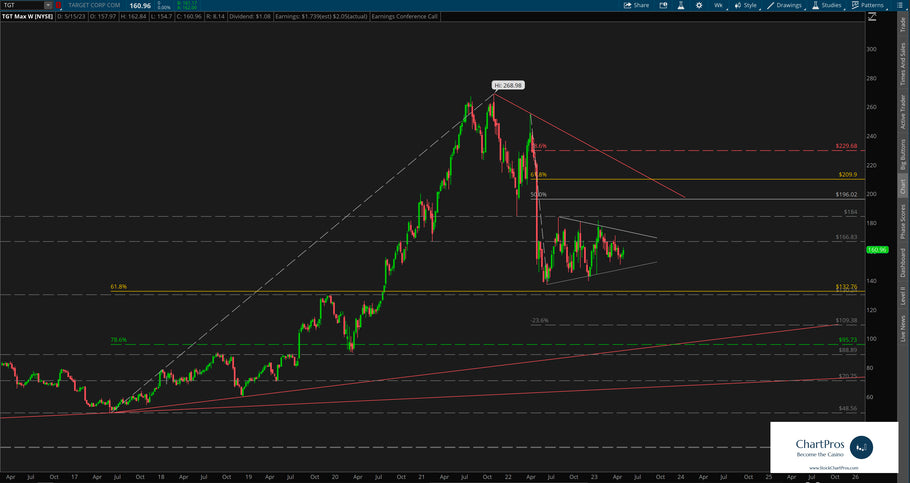Switch to the Trade side tab
The height and width of the screenshot is (483, 910).
point(902,25)
